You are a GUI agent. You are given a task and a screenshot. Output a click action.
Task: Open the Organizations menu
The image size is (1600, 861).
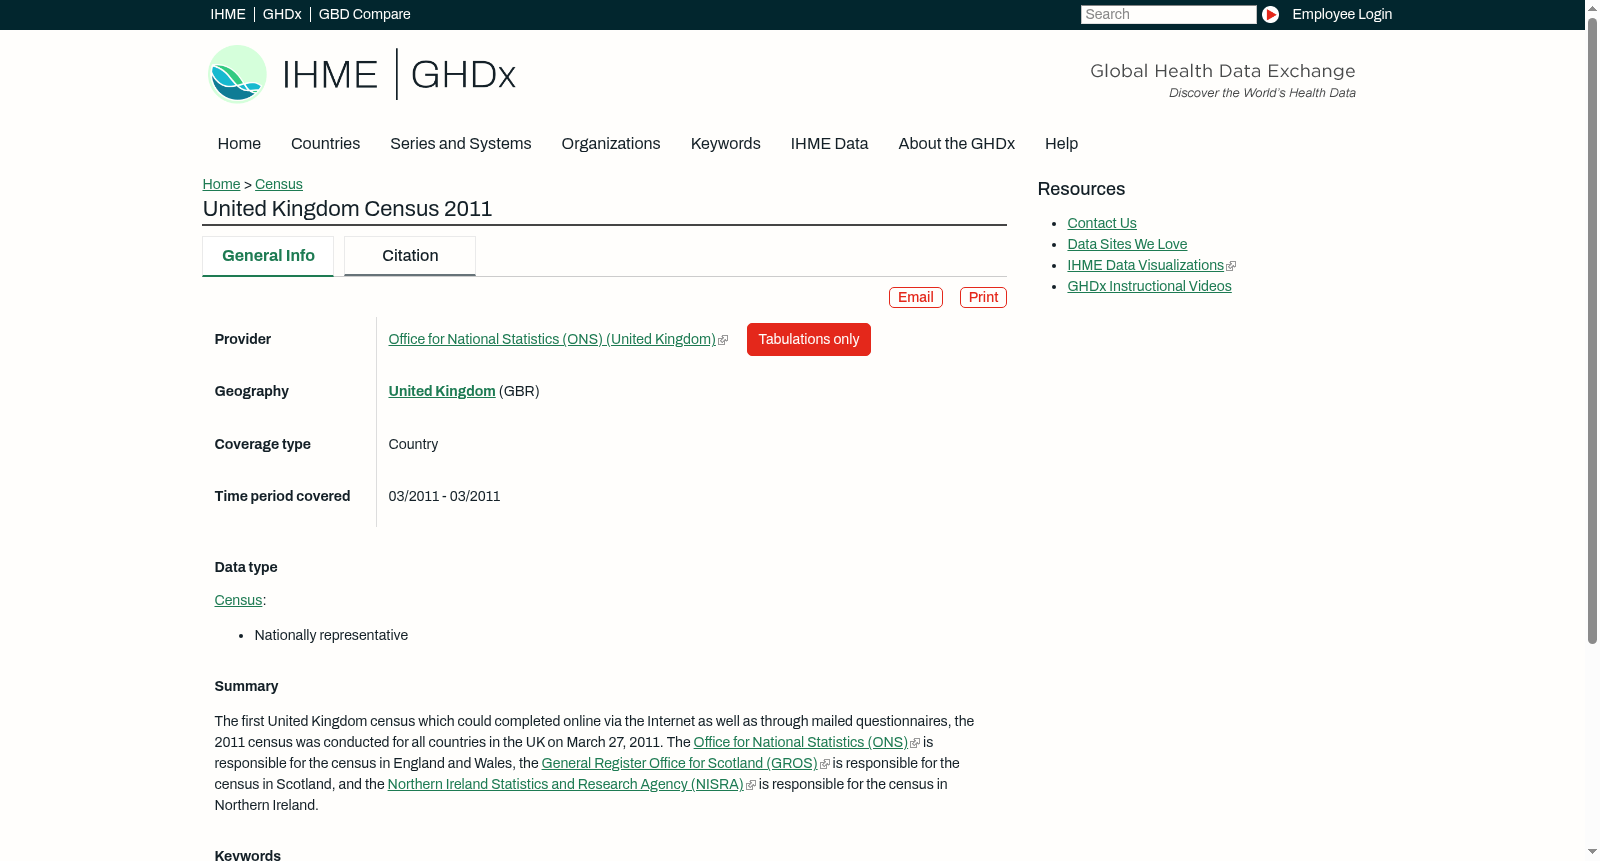pos(611,144)
